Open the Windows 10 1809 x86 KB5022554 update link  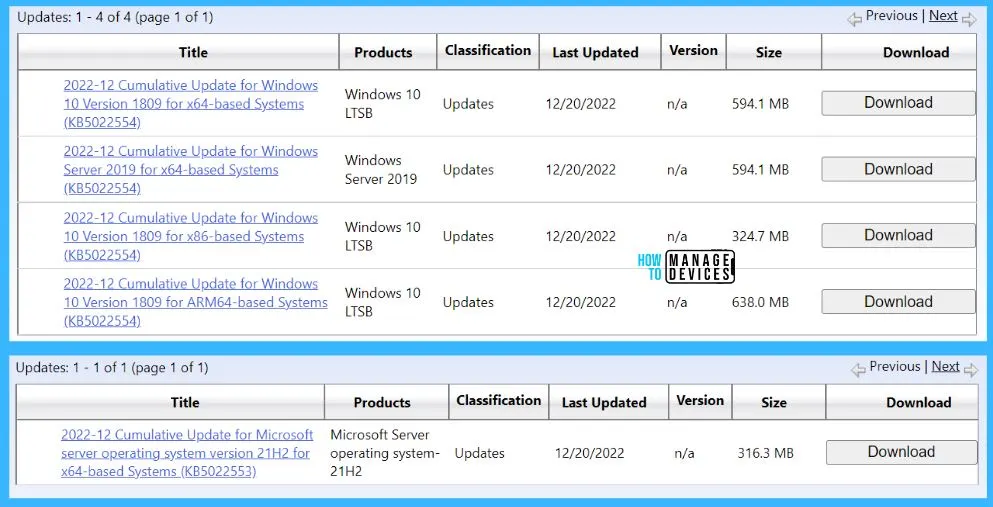click(x=191, y=236)
